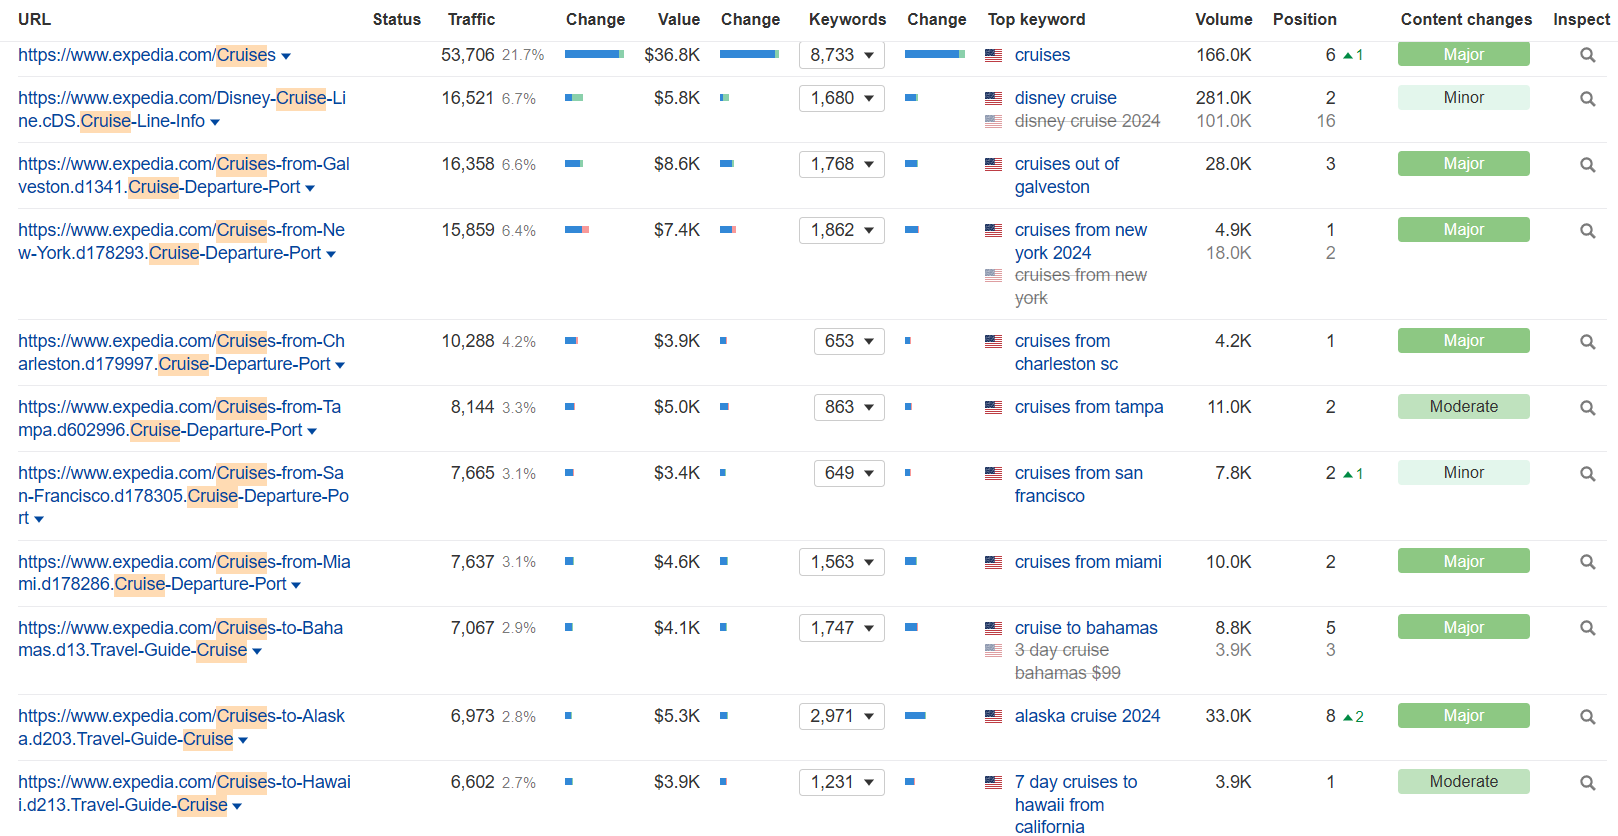Open the Cruises-to-Bahamas Travel-Guide URL link
The image size is (1618, 836).
pos(180,639)
